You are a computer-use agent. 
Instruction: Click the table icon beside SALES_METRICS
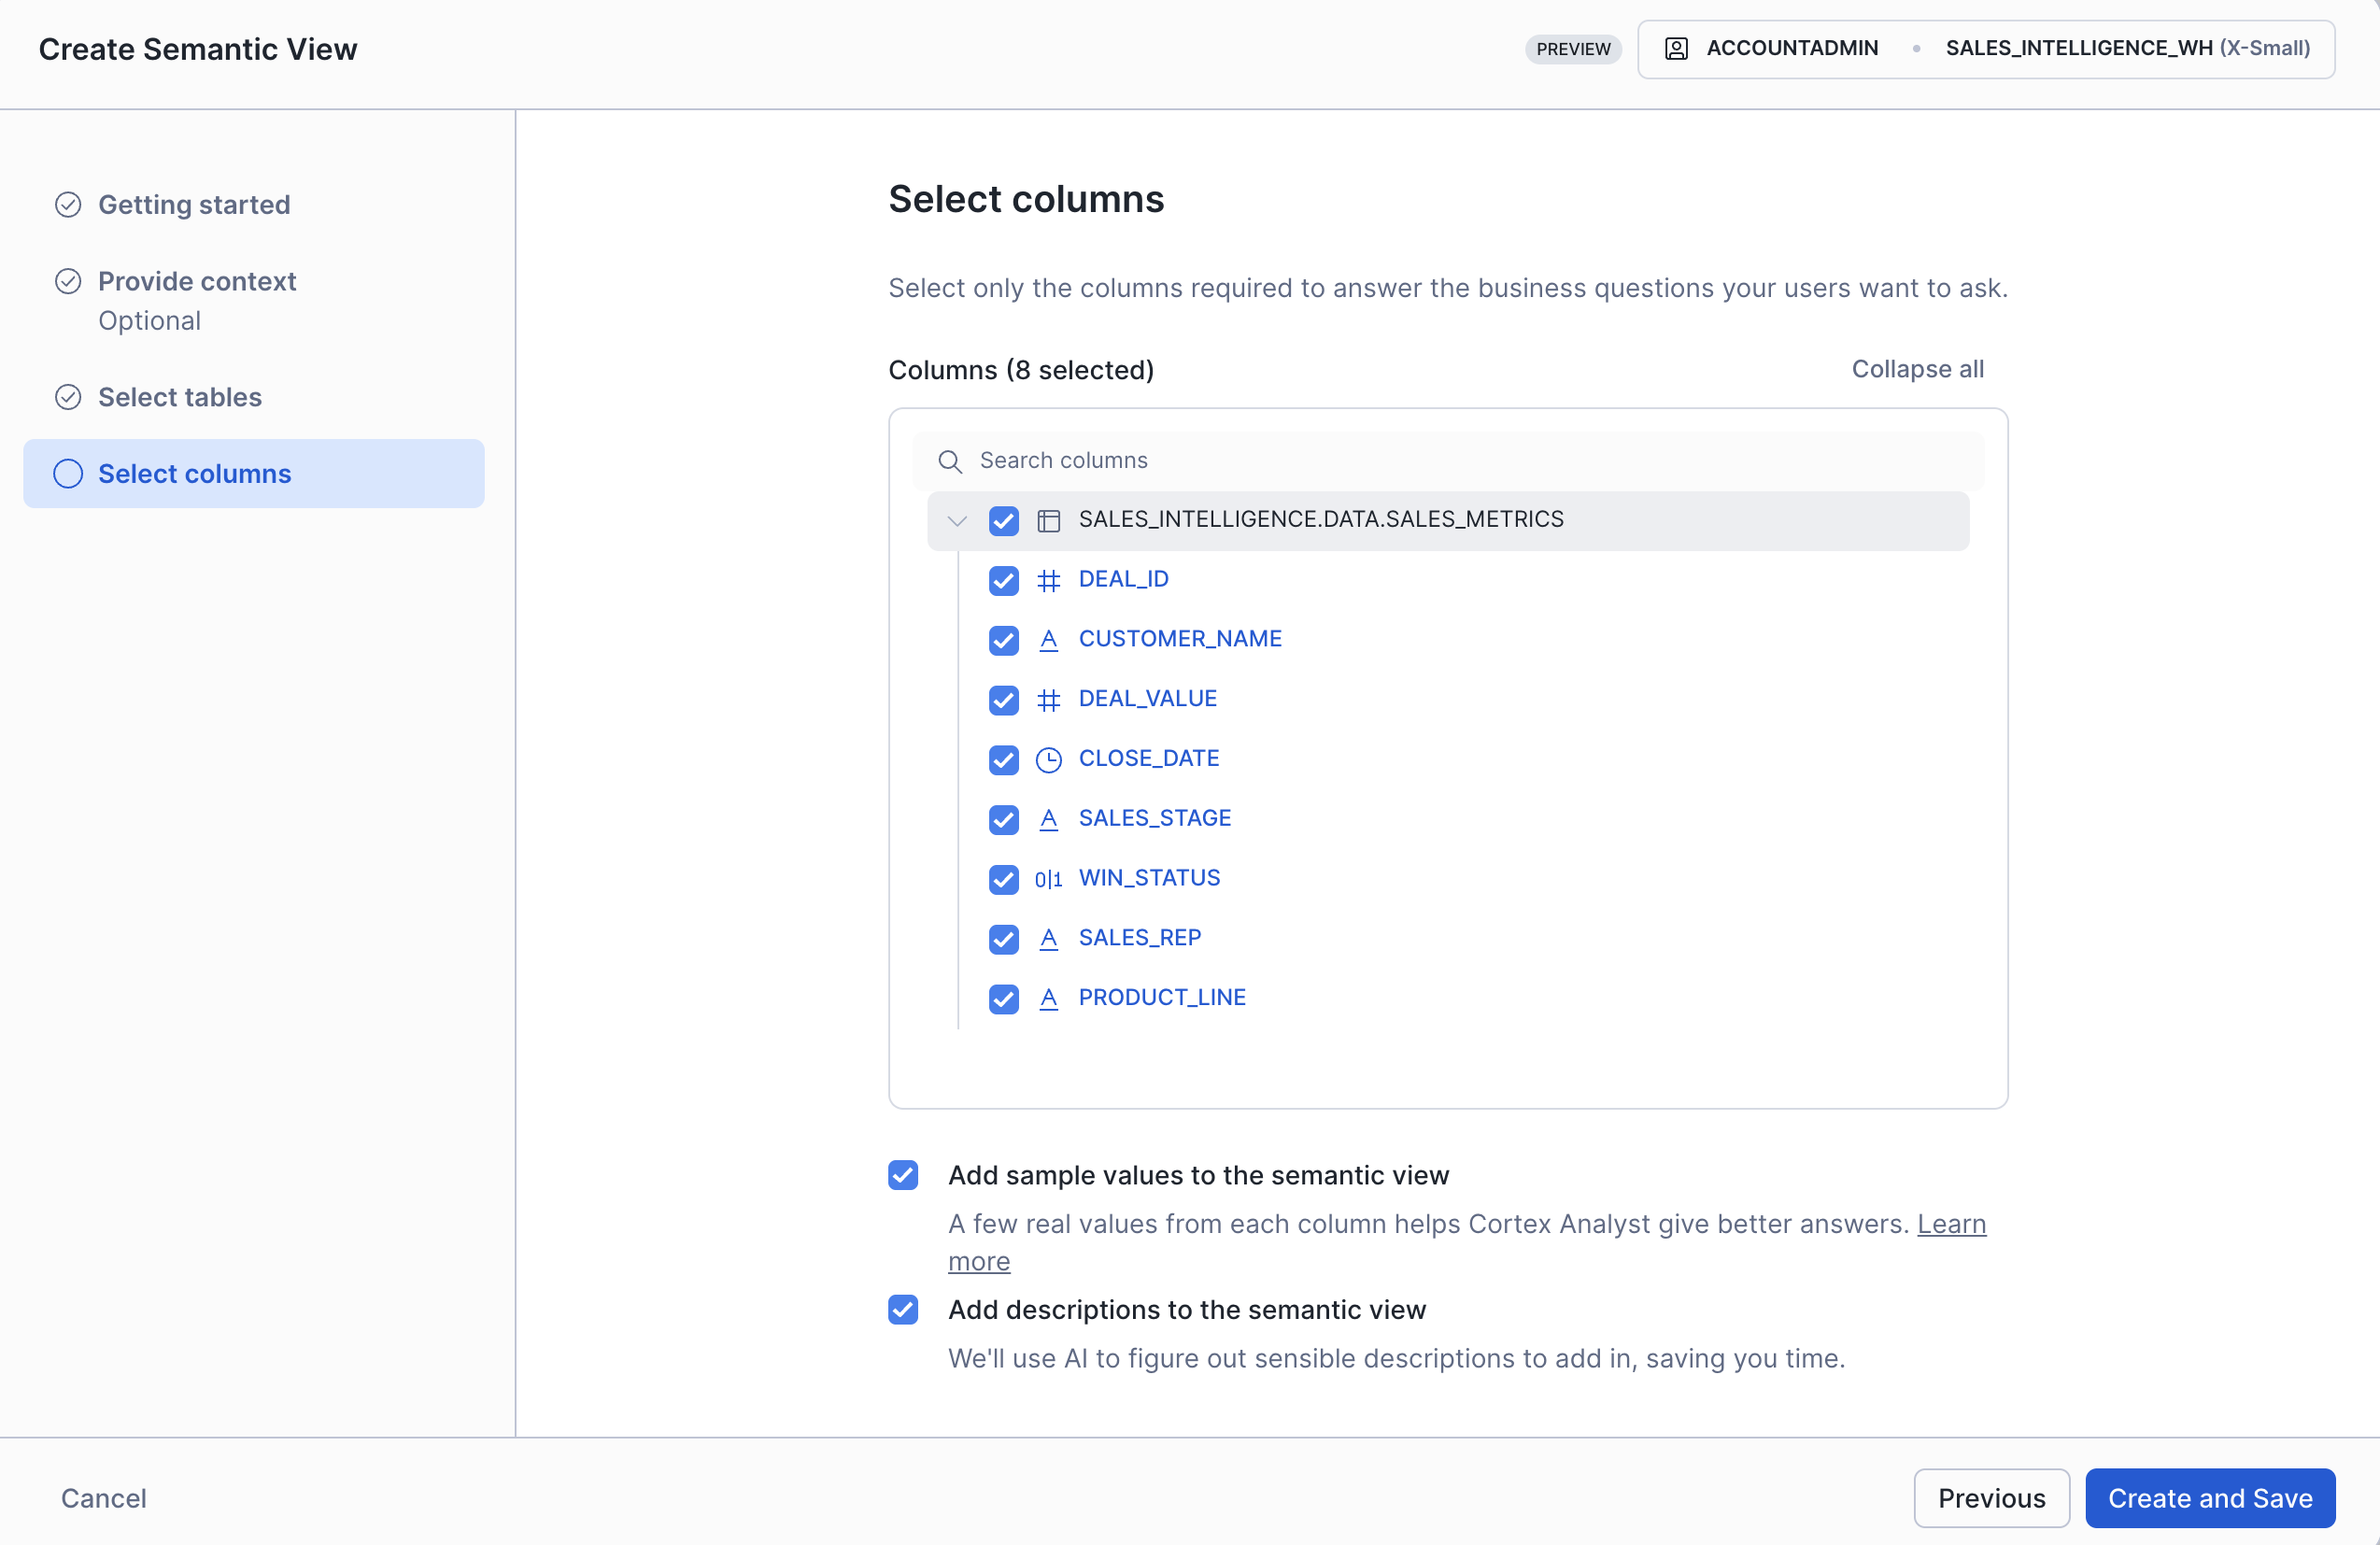point(1048,521)
